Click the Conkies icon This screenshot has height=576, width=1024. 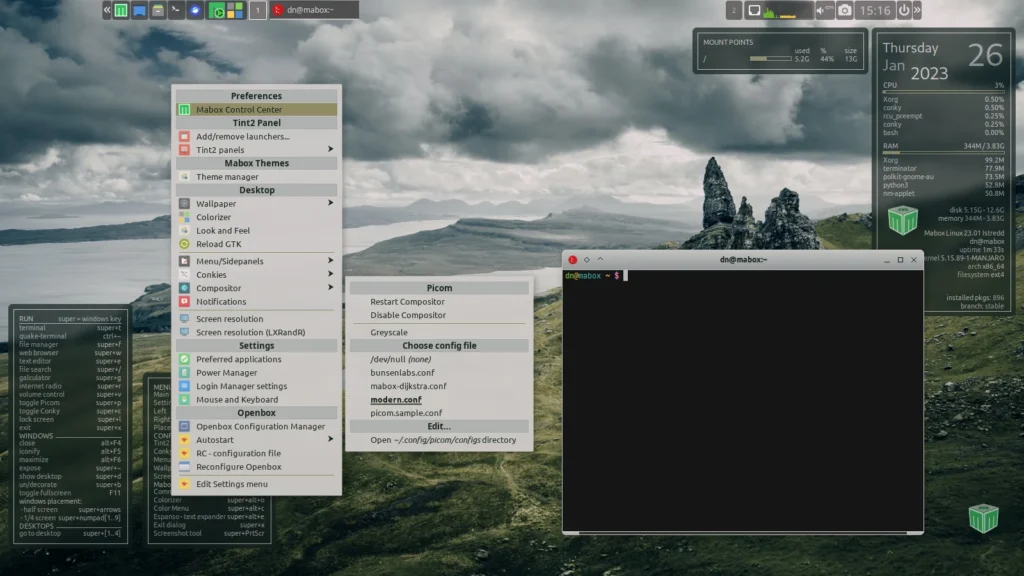pos(184,275)
